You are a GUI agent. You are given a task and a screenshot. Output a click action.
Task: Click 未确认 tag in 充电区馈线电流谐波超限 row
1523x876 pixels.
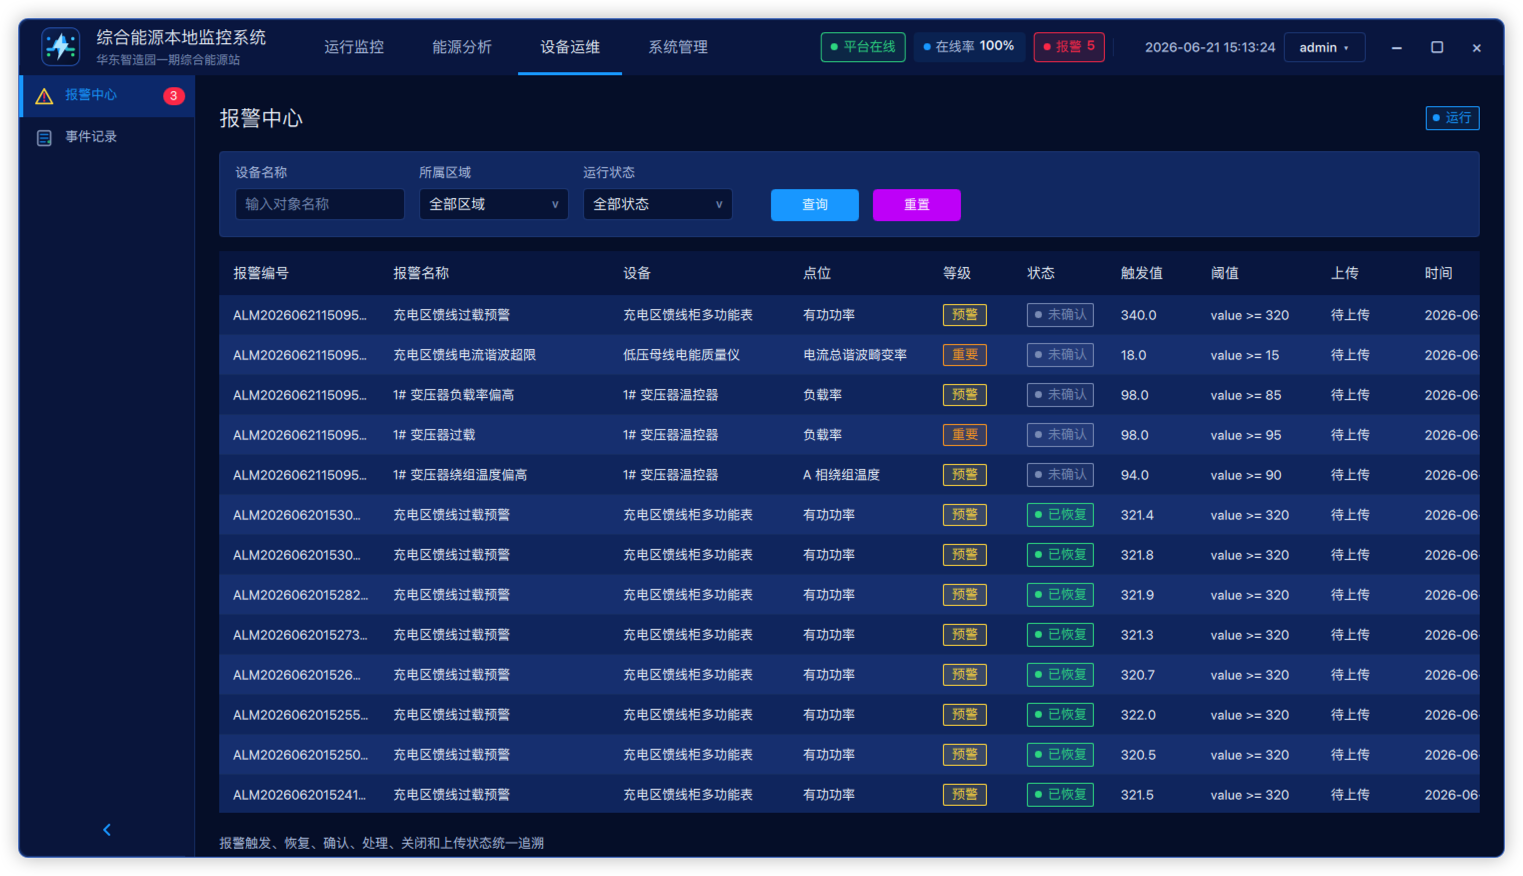[1060, 355]
